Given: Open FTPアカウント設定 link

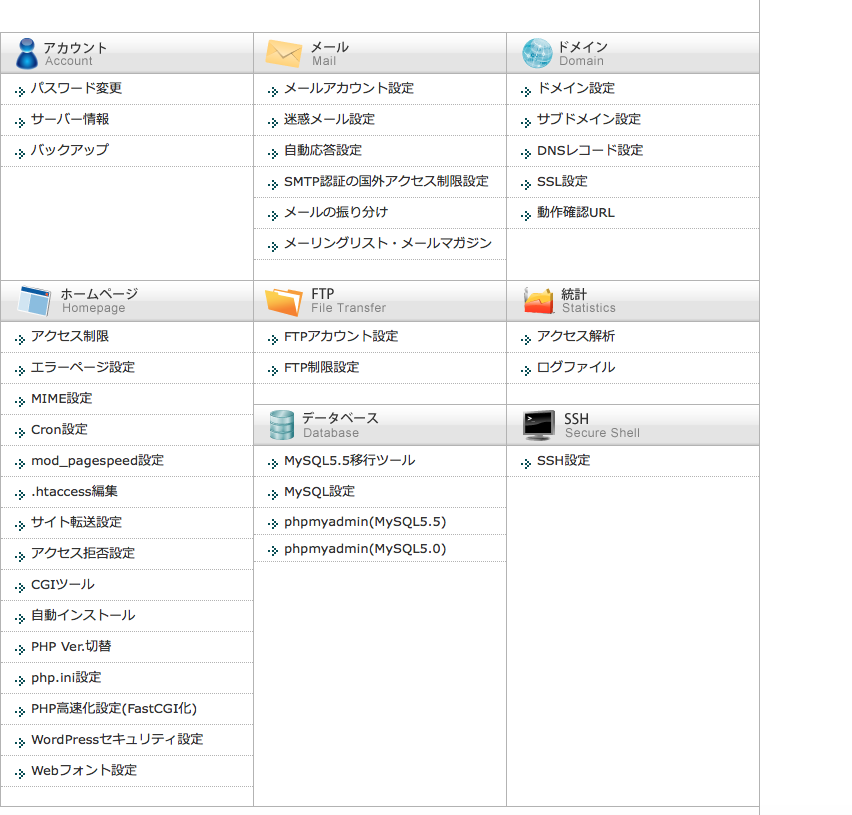Looking at the screenshot, I should (340, 336).
